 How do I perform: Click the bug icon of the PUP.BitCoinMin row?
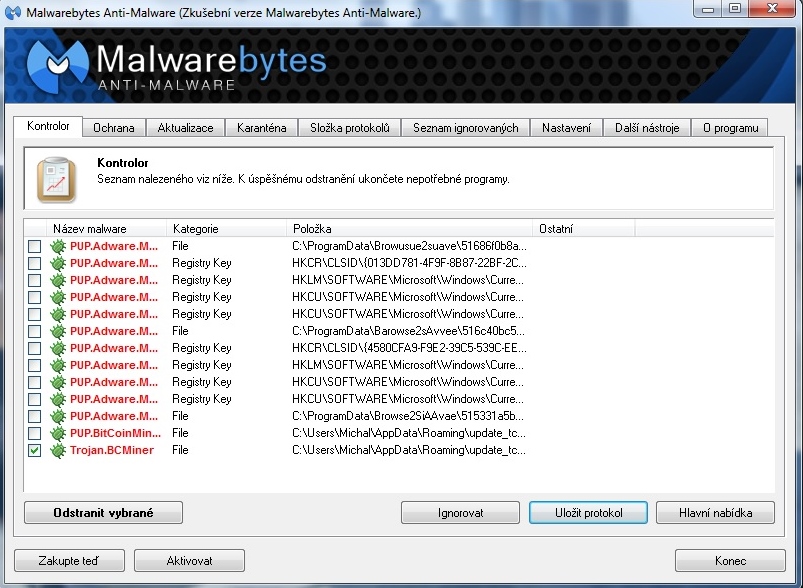tap(58, 433)
